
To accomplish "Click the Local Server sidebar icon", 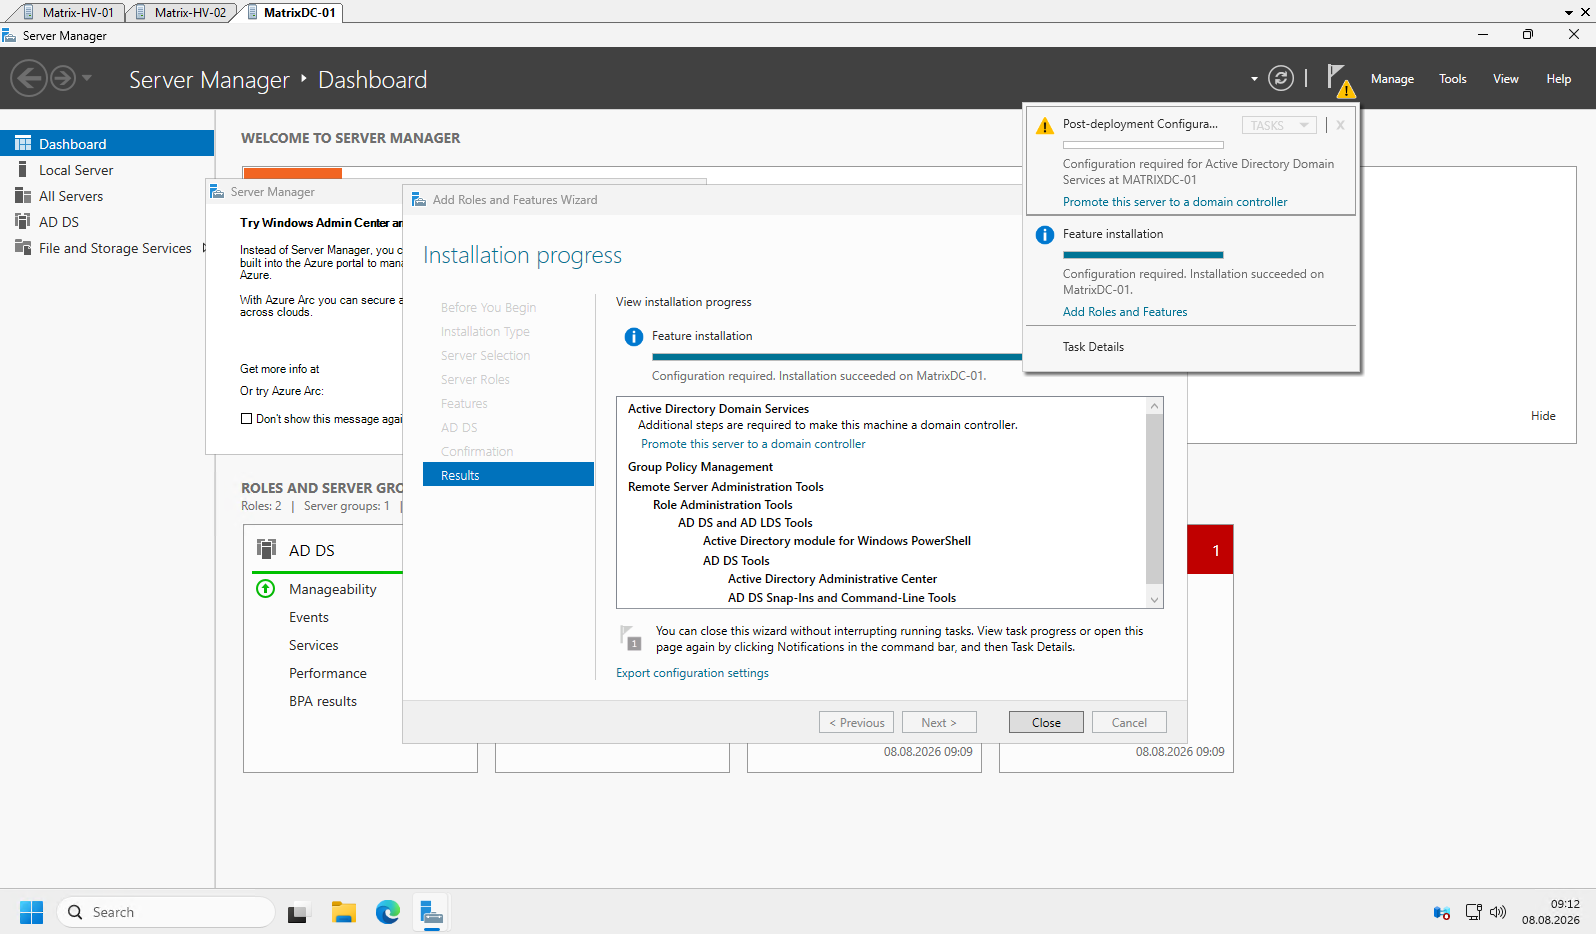I will [x=23, y=169].
